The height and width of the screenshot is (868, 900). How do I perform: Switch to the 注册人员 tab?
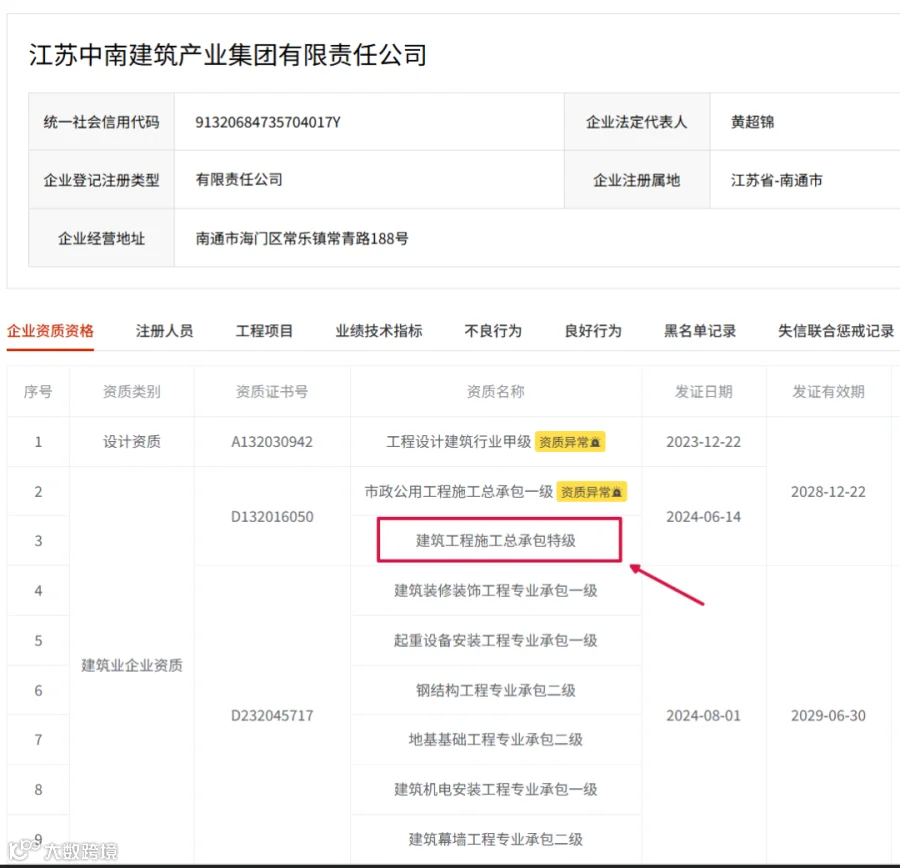(x=164, y=331)
